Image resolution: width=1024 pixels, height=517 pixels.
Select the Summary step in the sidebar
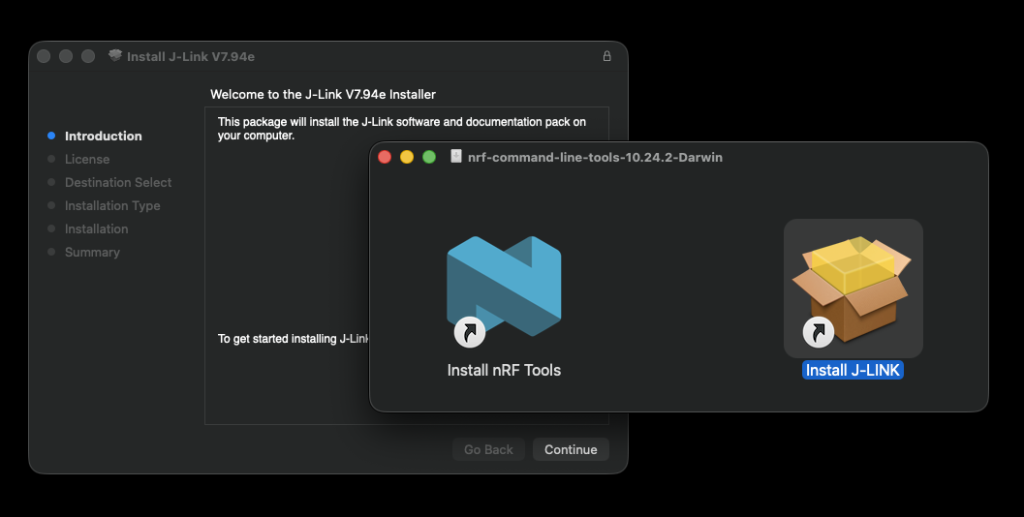(x=92, y=252)
